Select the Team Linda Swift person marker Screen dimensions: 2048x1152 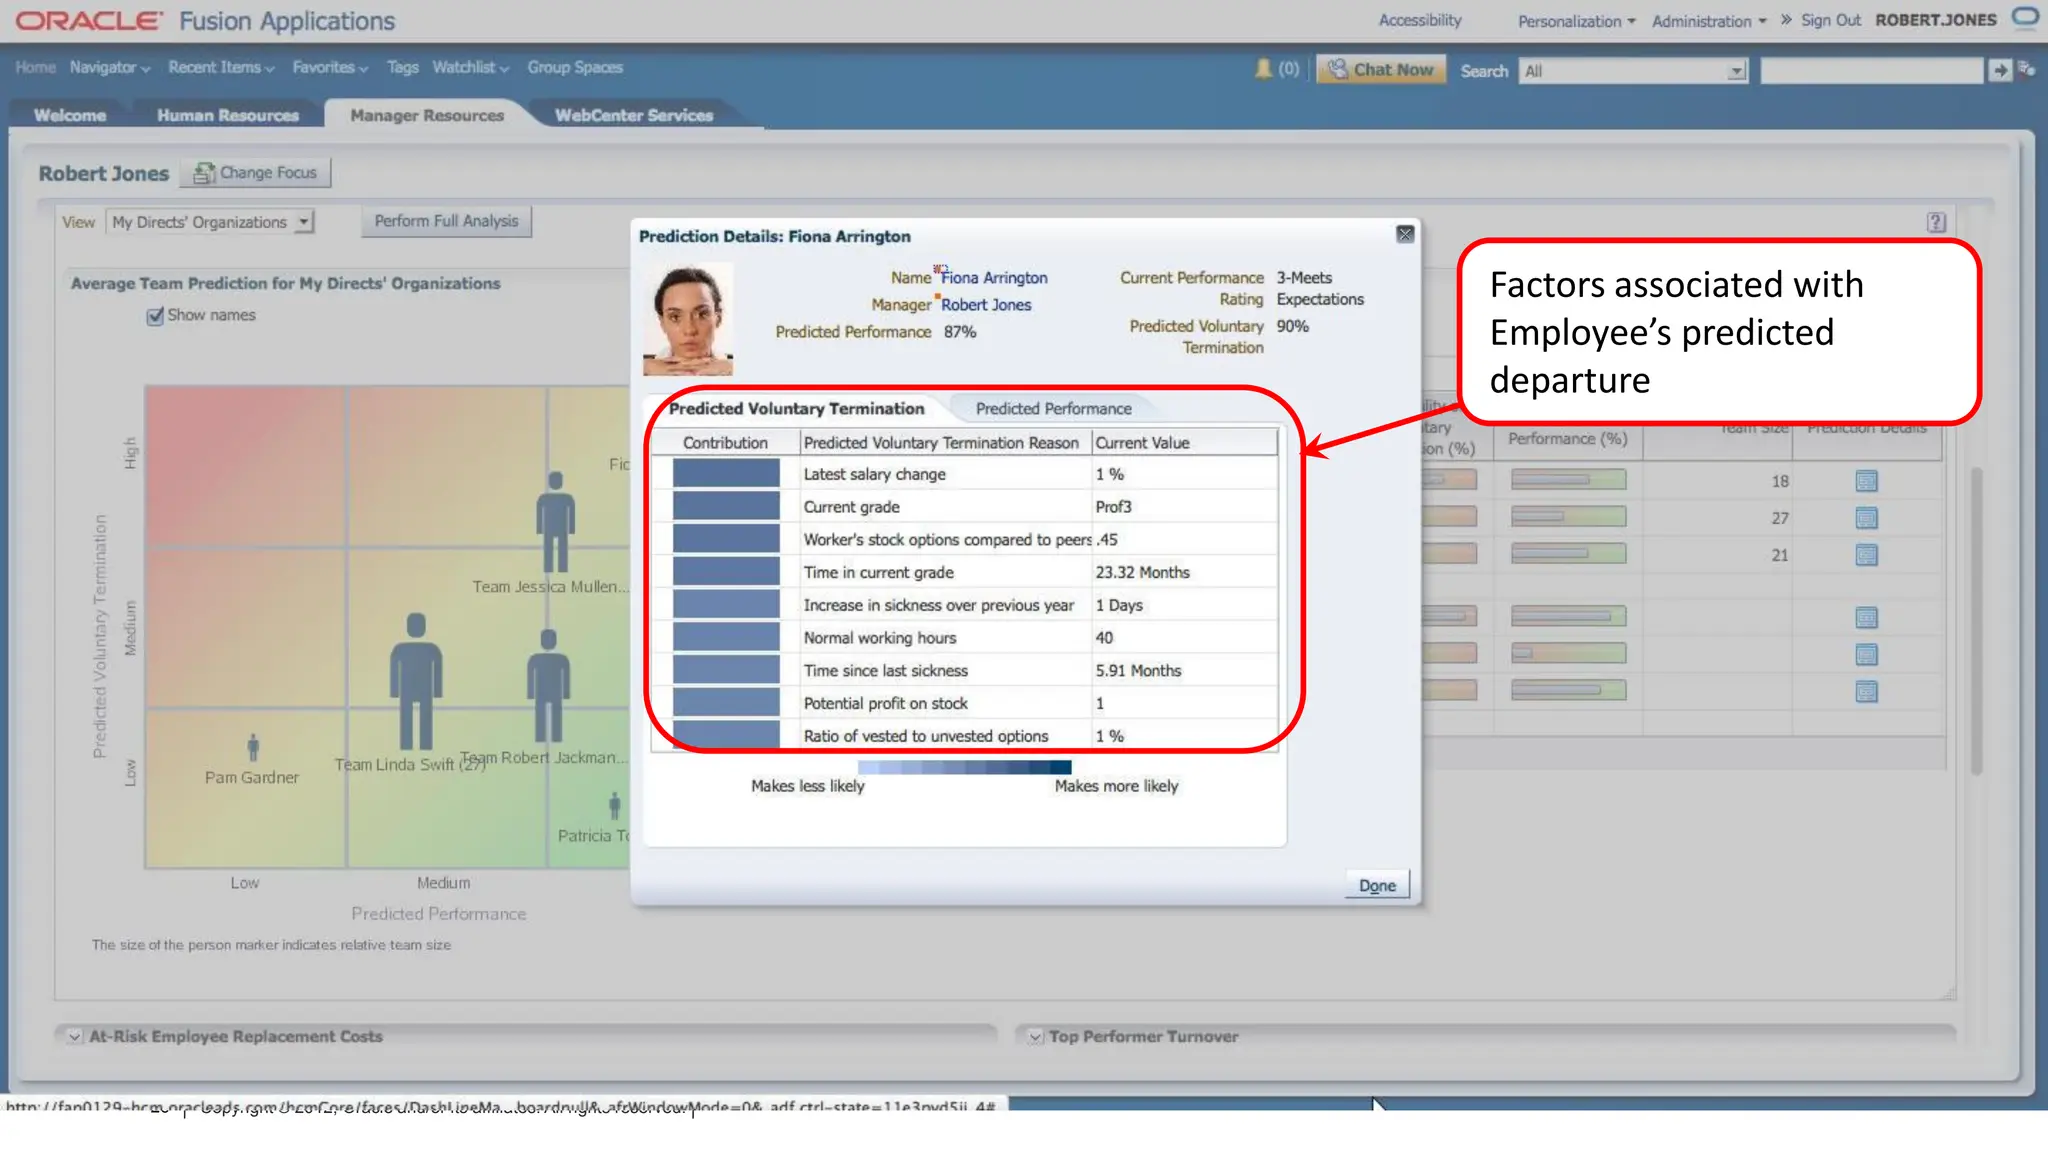click(x=416, y=681)
